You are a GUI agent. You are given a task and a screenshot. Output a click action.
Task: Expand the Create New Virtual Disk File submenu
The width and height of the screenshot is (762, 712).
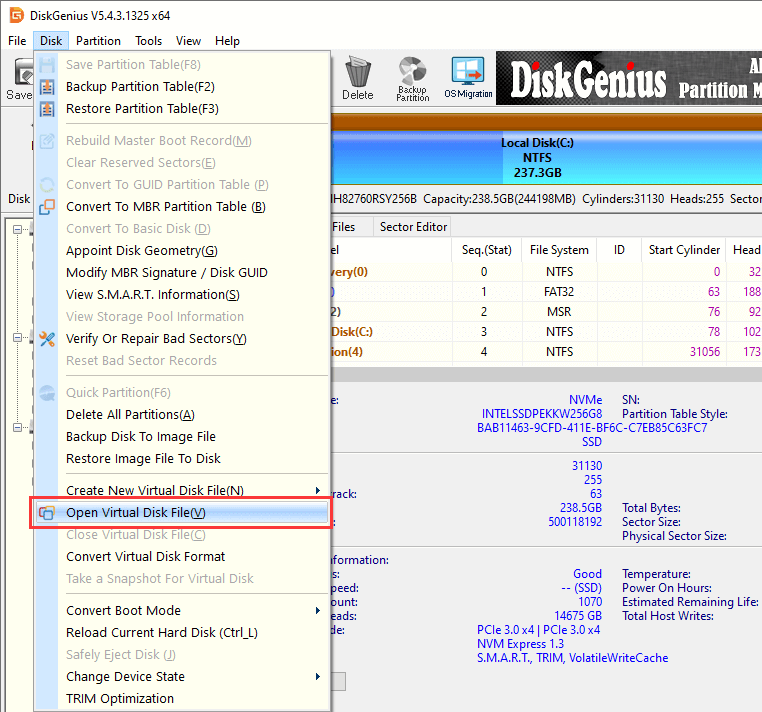coord(318,491)
